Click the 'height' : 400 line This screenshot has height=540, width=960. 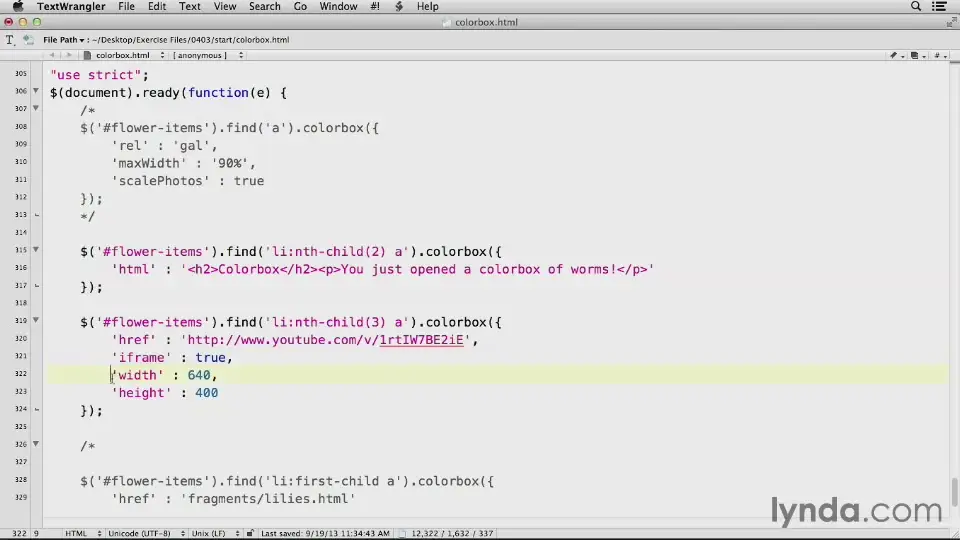164,392
